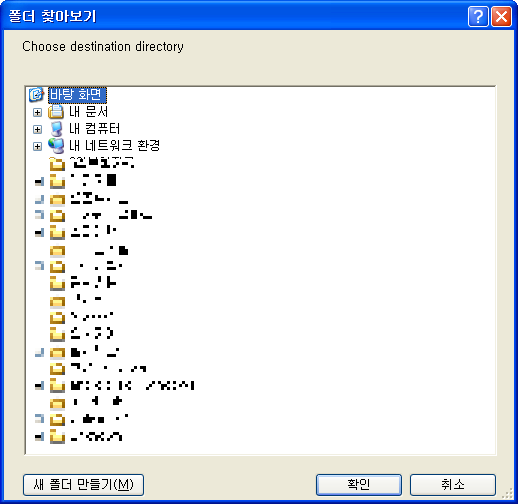The image size is (518, 504).
Task: Select the 내 문서 tree item label
Action: click(x=89, y=112)
